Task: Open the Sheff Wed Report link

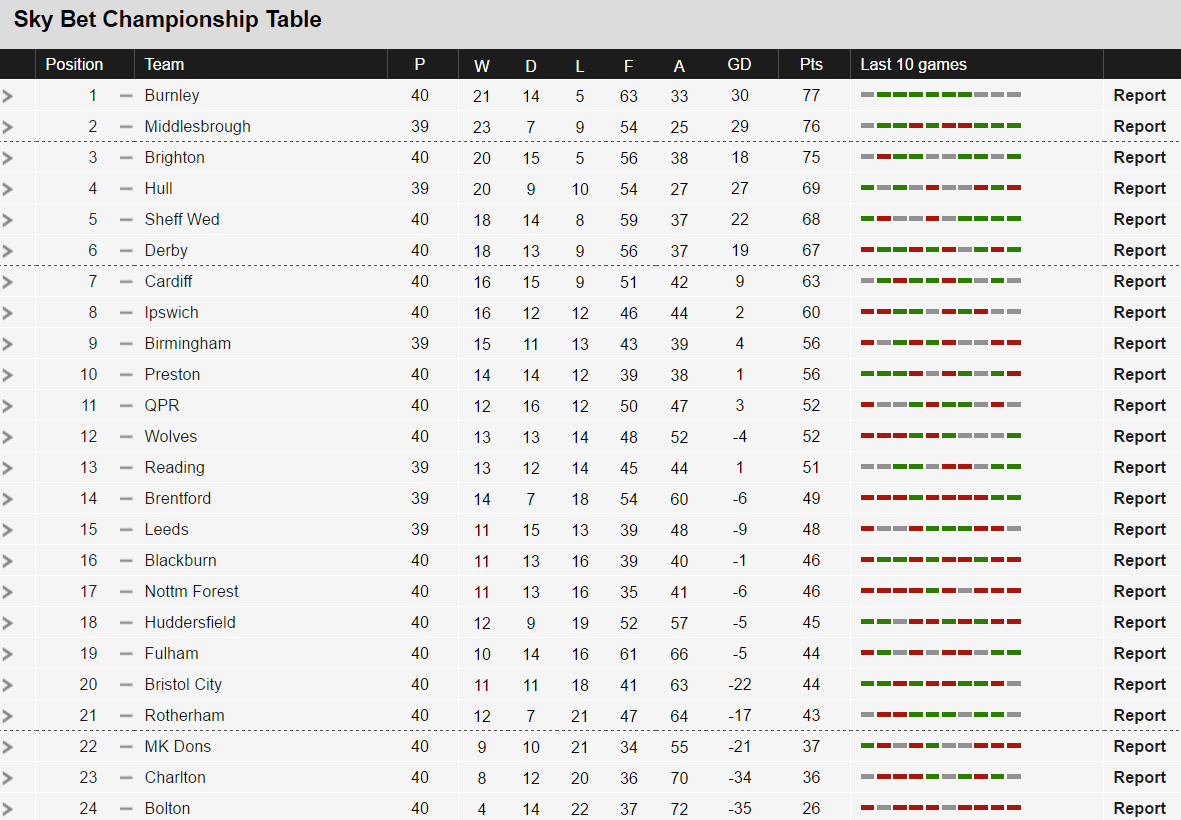Action: click(1139, 219)
